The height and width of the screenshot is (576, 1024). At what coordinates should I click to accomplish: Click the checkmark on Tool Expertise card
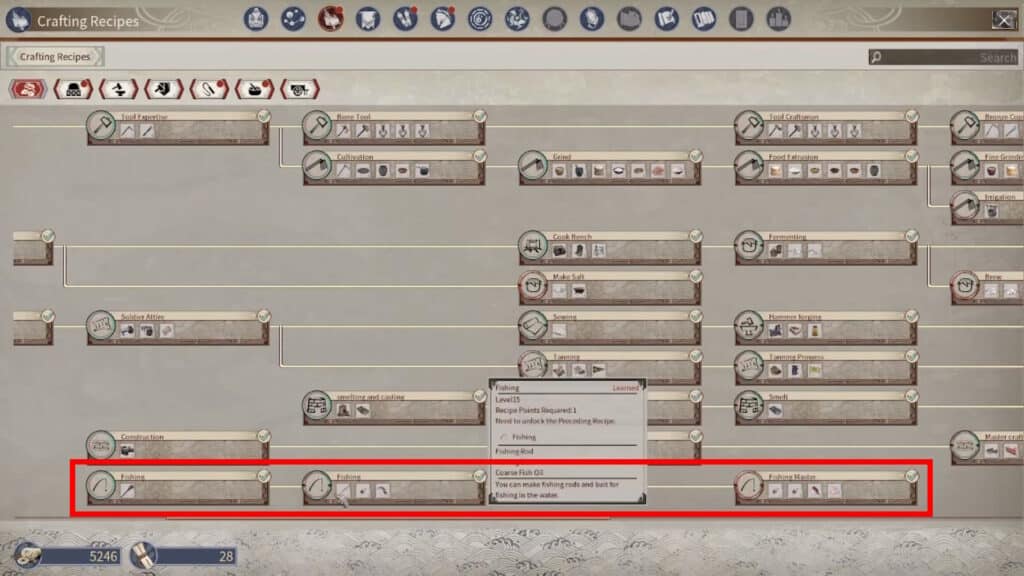pos(264,116)
